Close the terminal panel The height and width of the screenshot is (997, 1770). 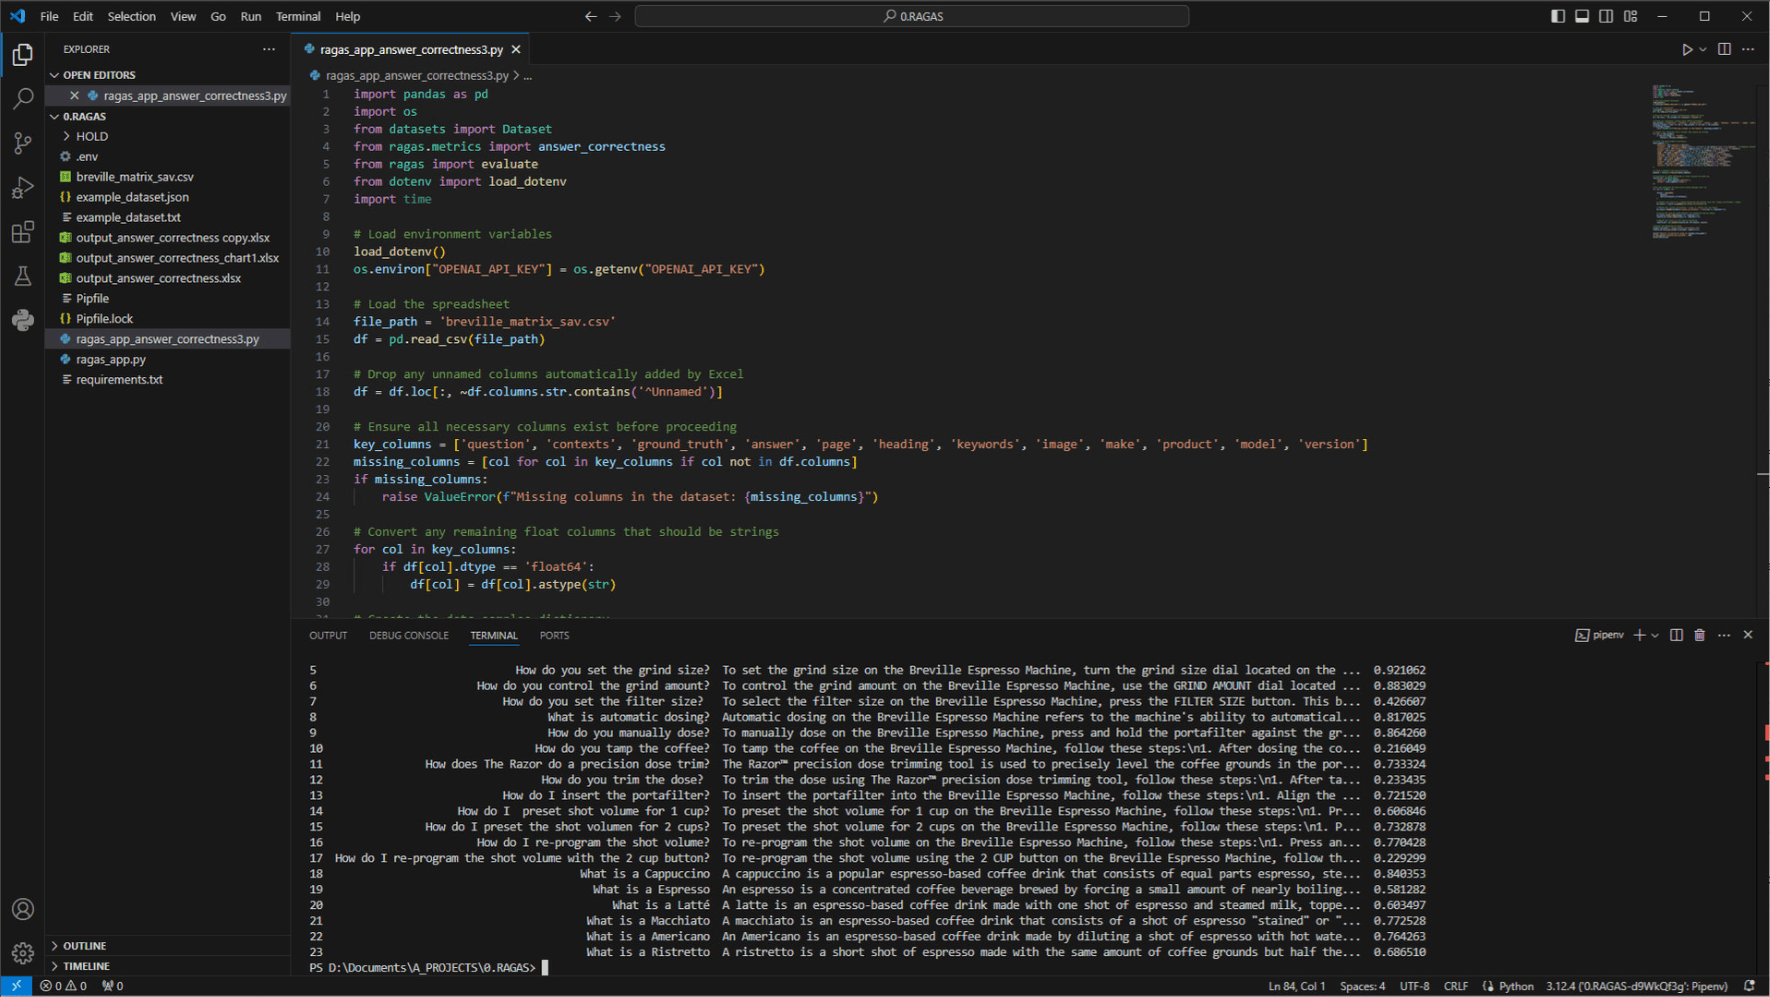(1748, 635)
